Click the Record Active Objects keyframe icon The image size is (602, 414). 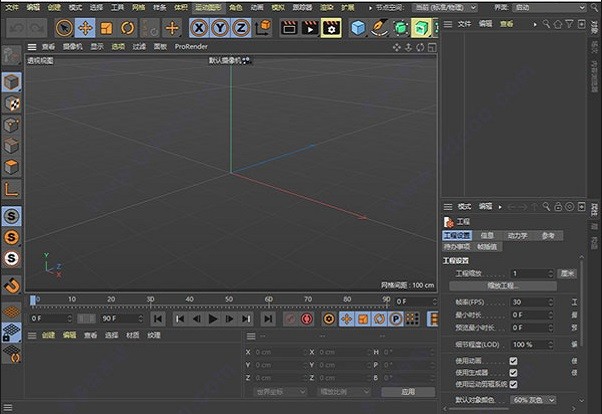coord(290,319)
